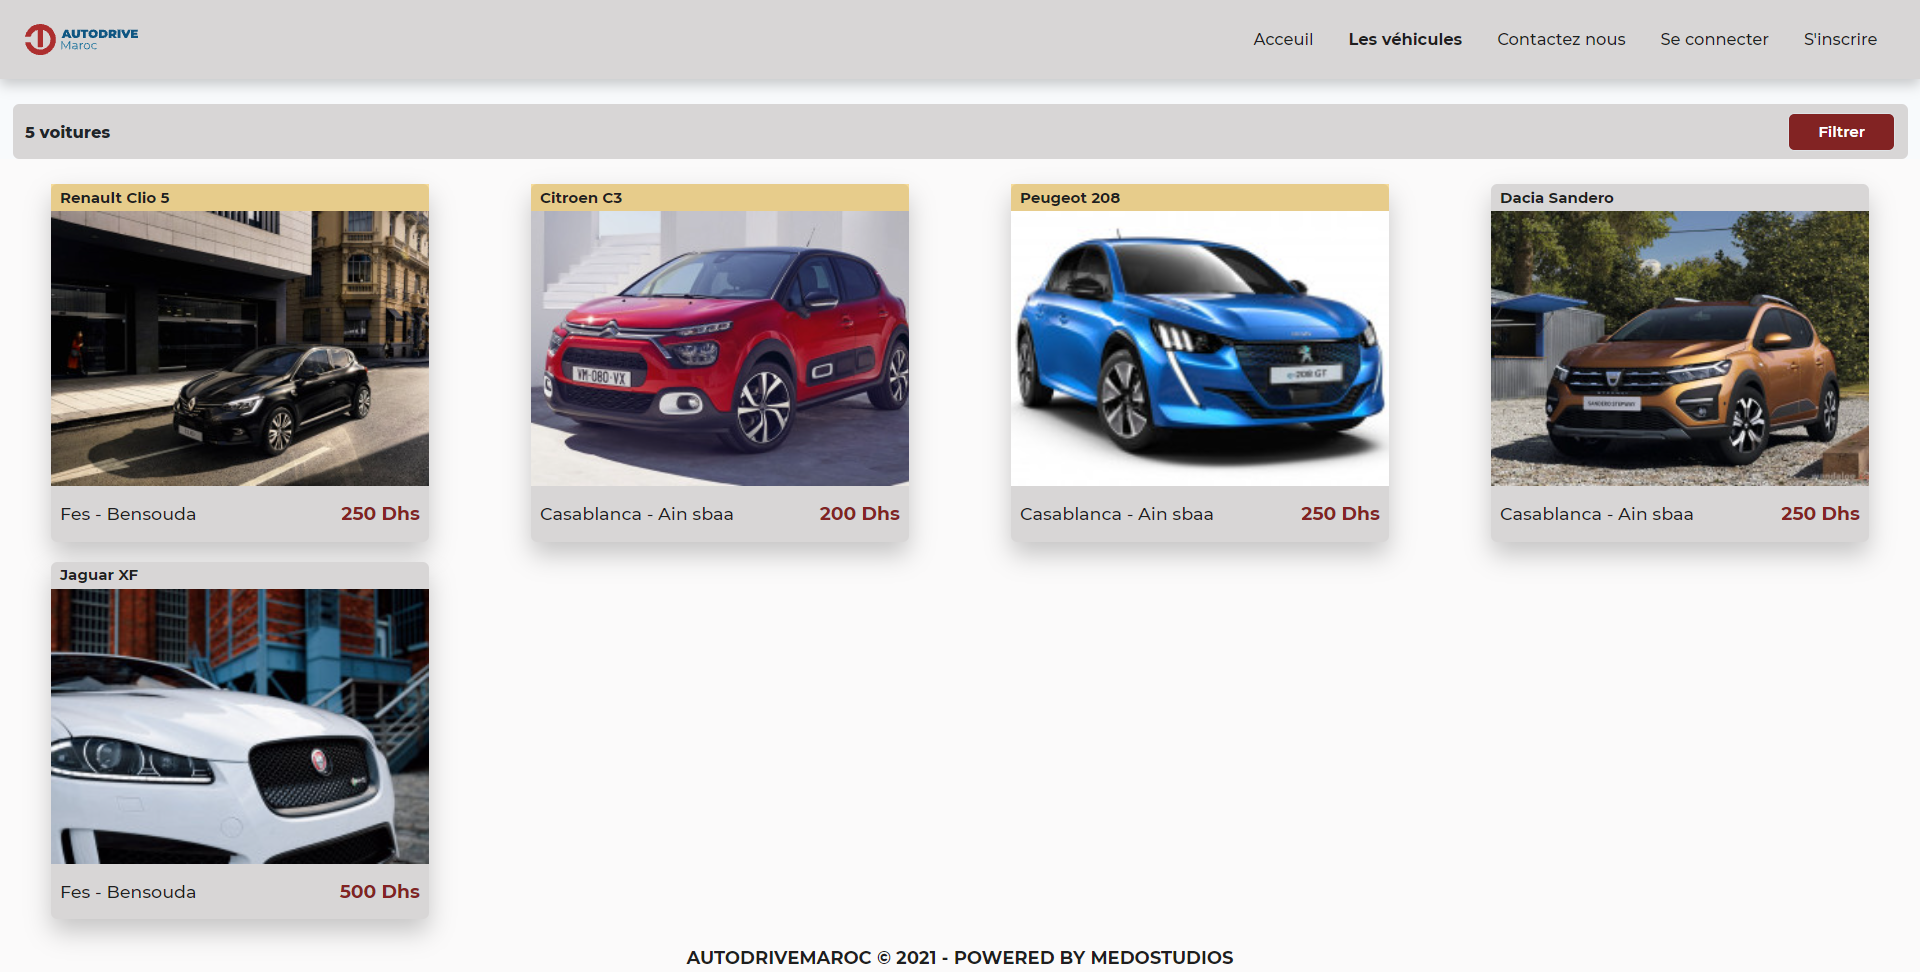Select the Dacia Sandero title
The image size is (1920, 972).
pos(1557,198)
